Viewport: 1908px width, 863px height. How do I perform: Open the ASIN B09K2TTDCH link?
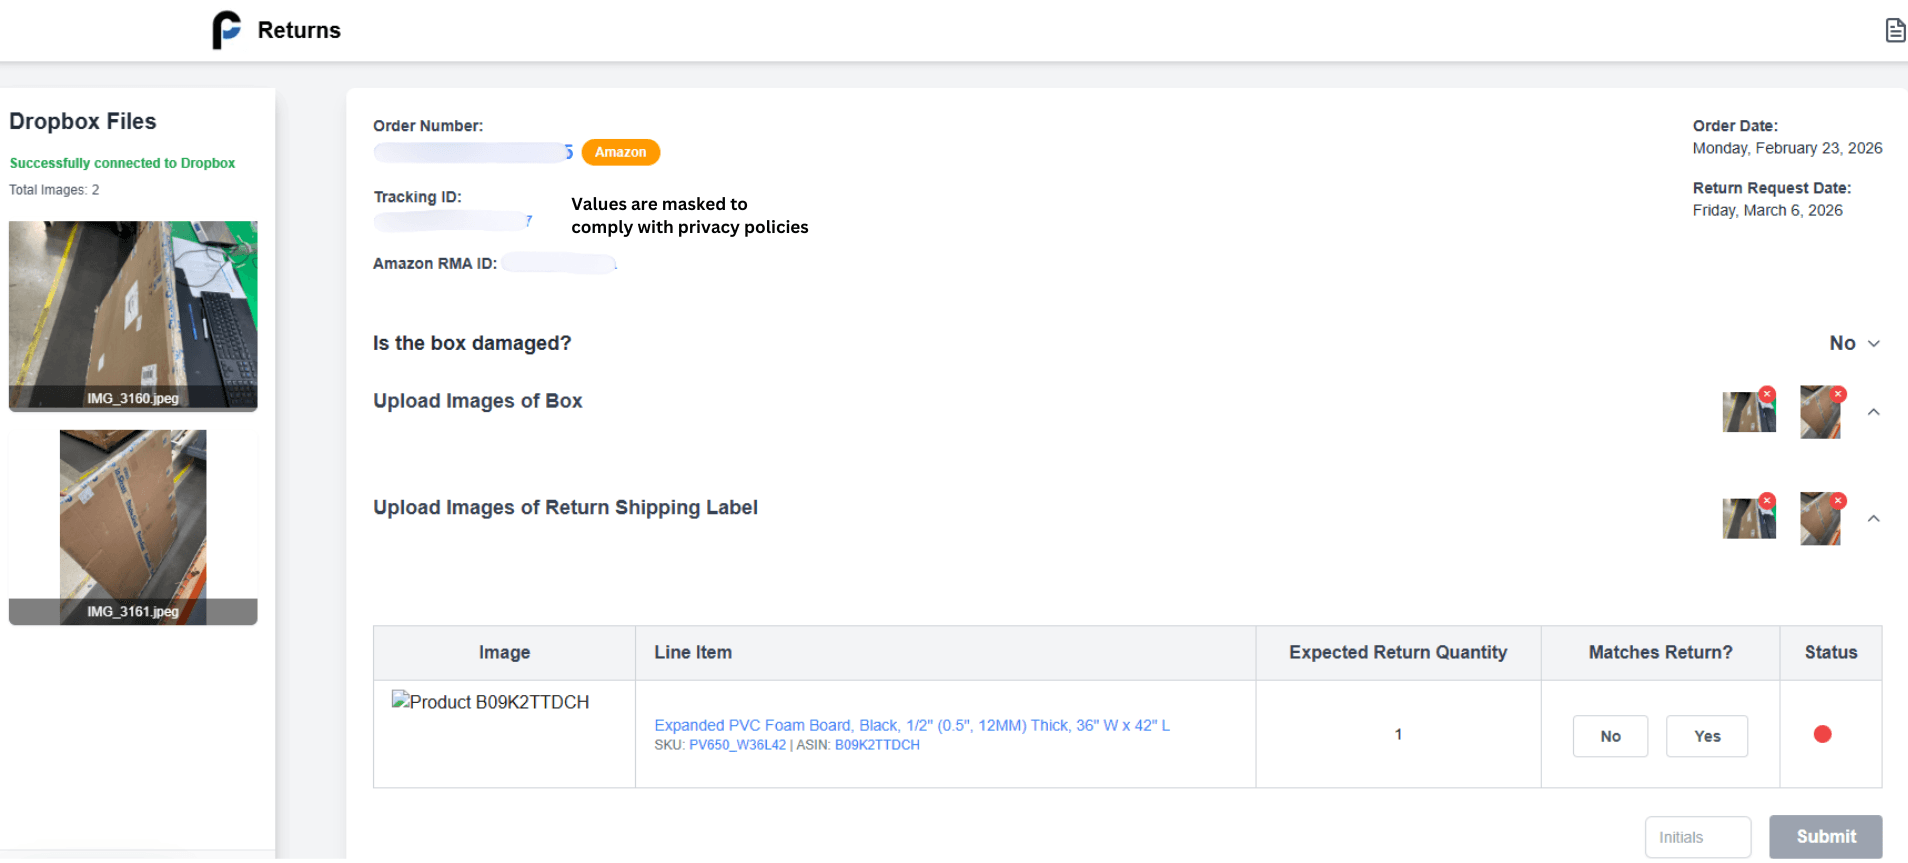[877, 745]
